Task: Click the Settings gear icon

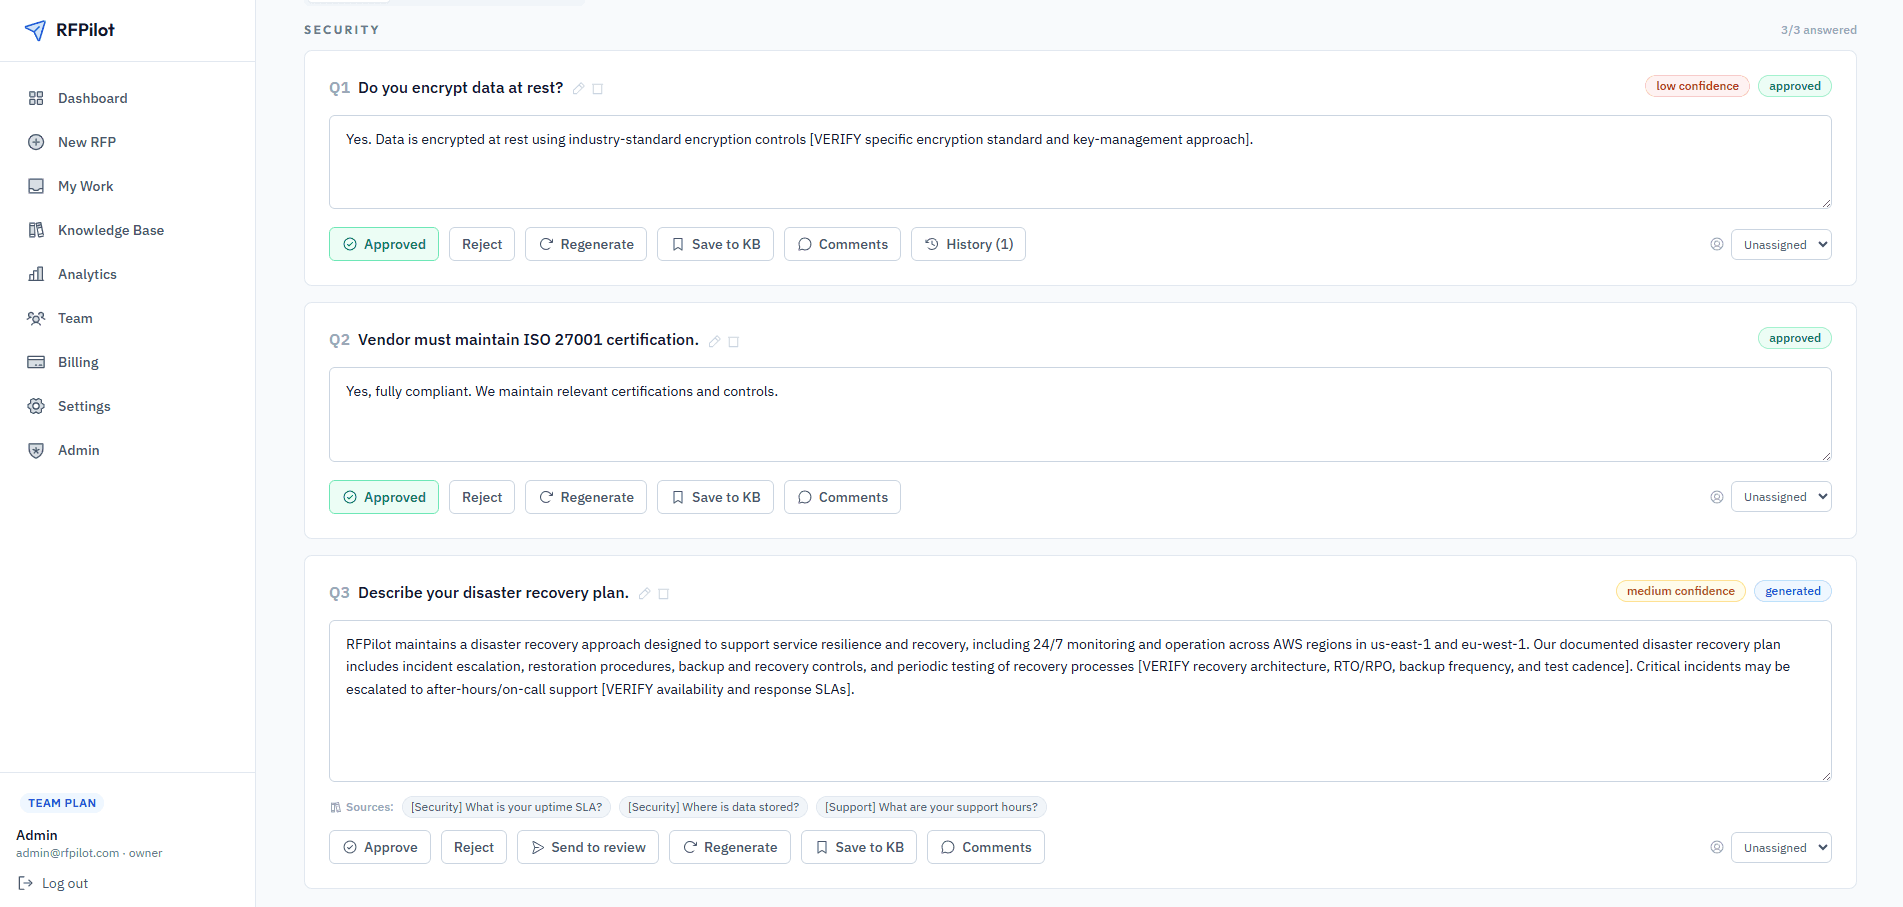Action: tap(36, 406)
